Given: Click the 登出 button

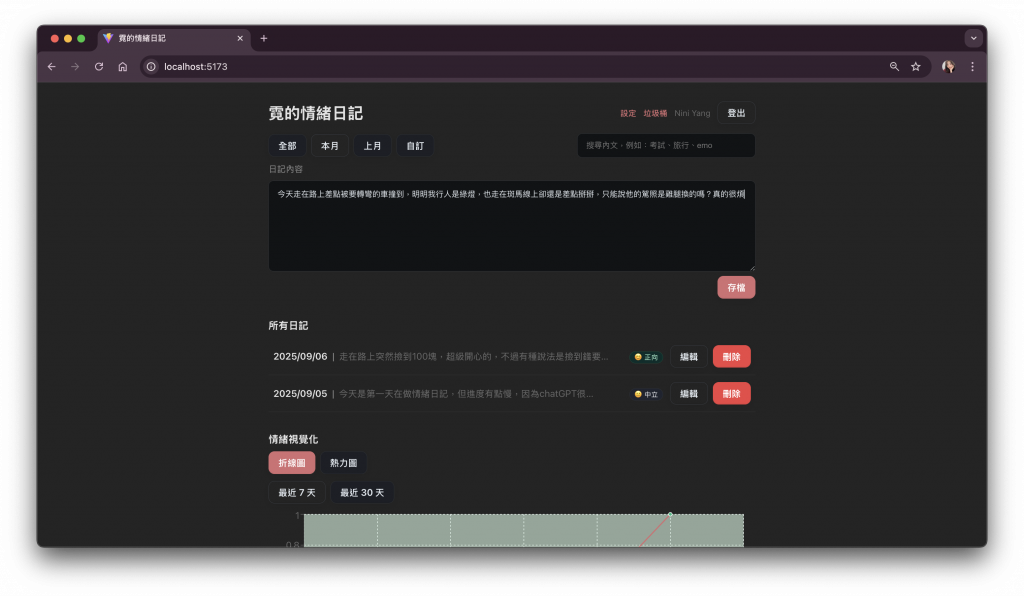Looking at the screenshot, I should click(x=736, y=113).
